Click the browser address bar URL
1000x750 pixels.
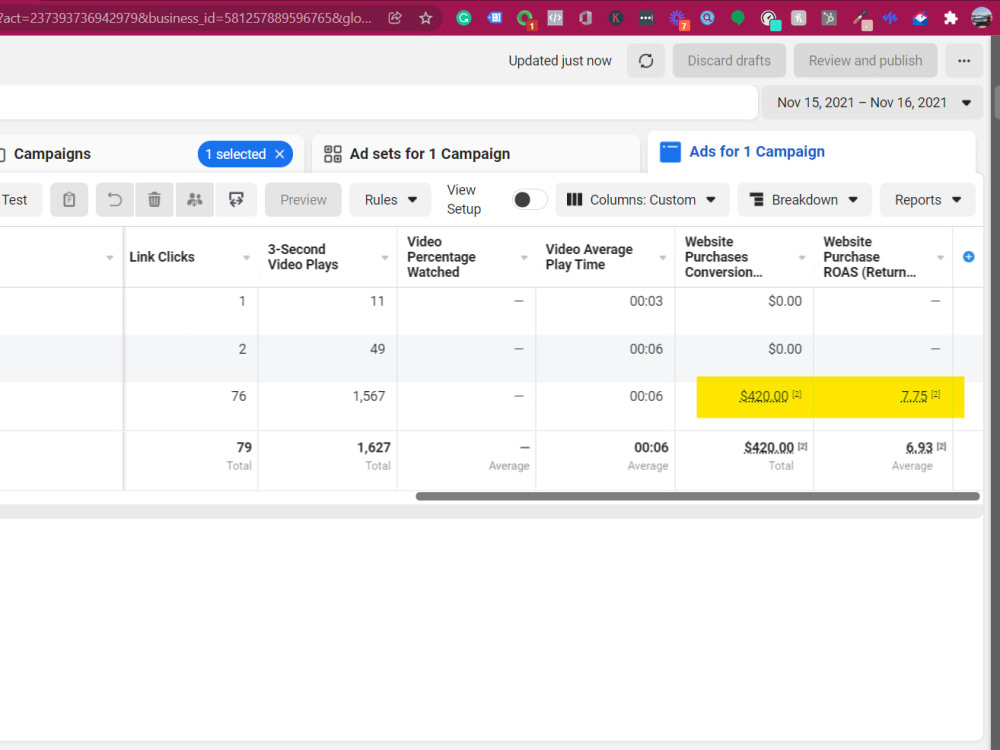tap(186, 18)
